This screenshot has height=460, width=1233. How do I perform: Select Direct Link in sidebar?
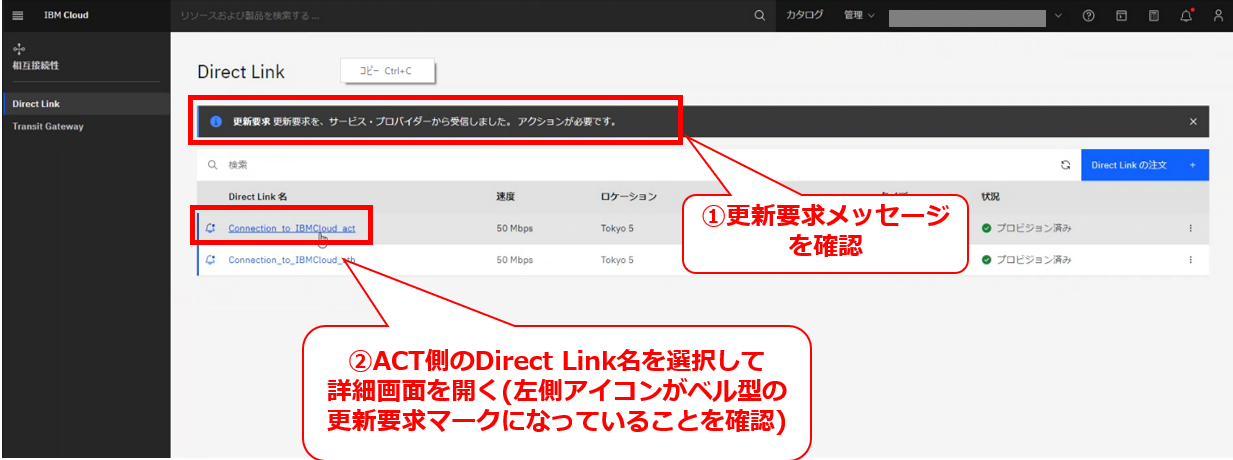click(85, 104)
